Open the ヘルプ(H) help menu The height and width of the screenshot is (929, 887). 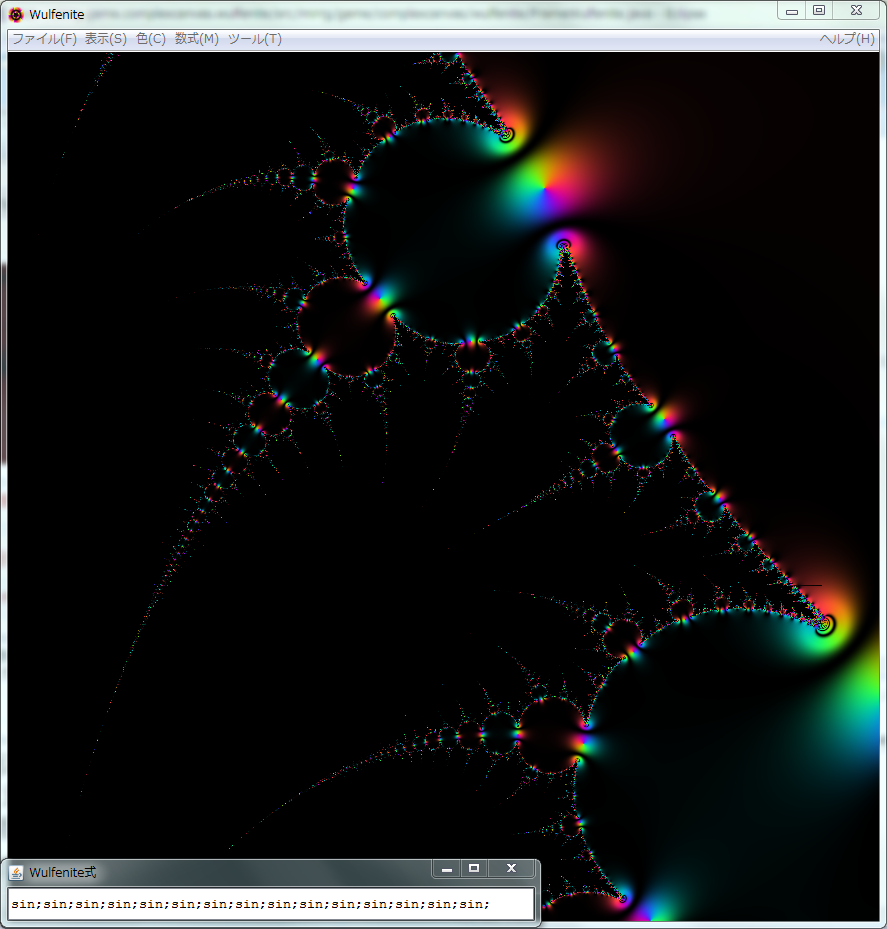pos(846,39)
